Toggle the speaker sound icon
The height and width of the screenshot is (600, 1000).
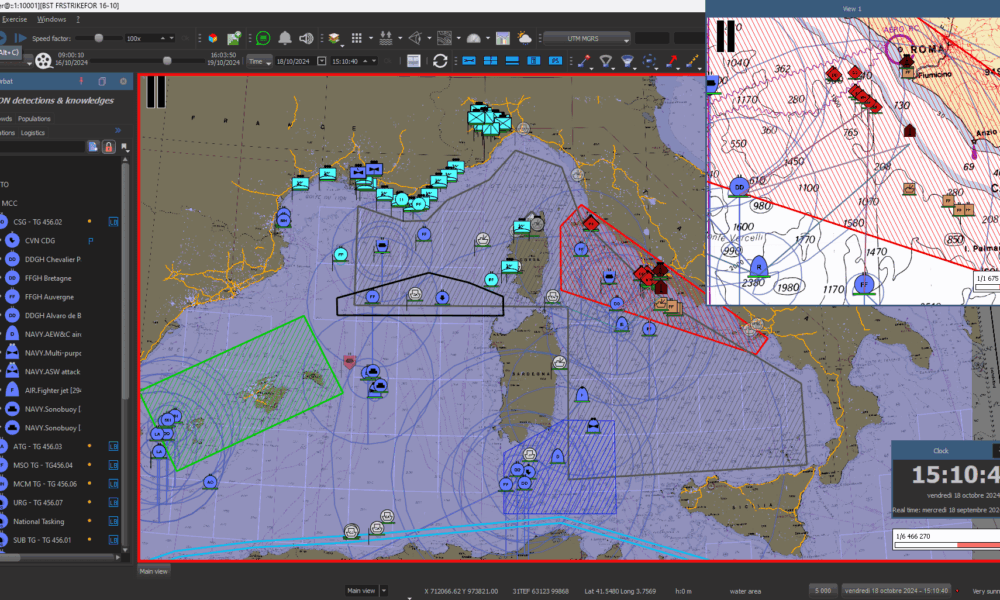tap(307, 38)
